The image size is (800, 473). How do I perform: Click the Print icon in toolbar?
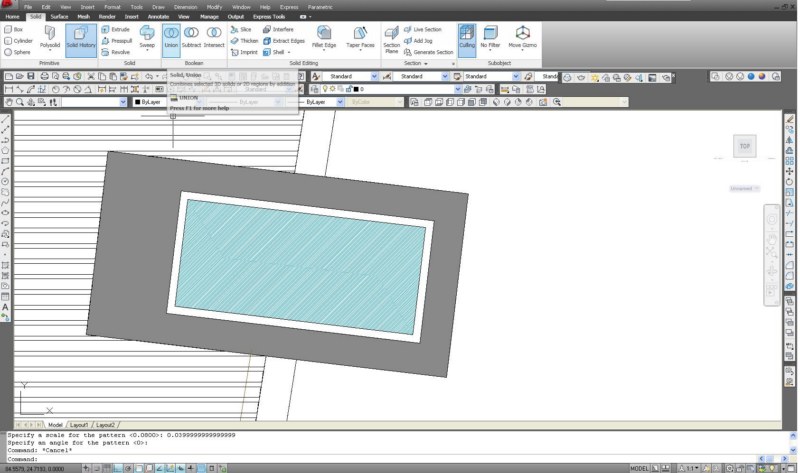(44, 77)
